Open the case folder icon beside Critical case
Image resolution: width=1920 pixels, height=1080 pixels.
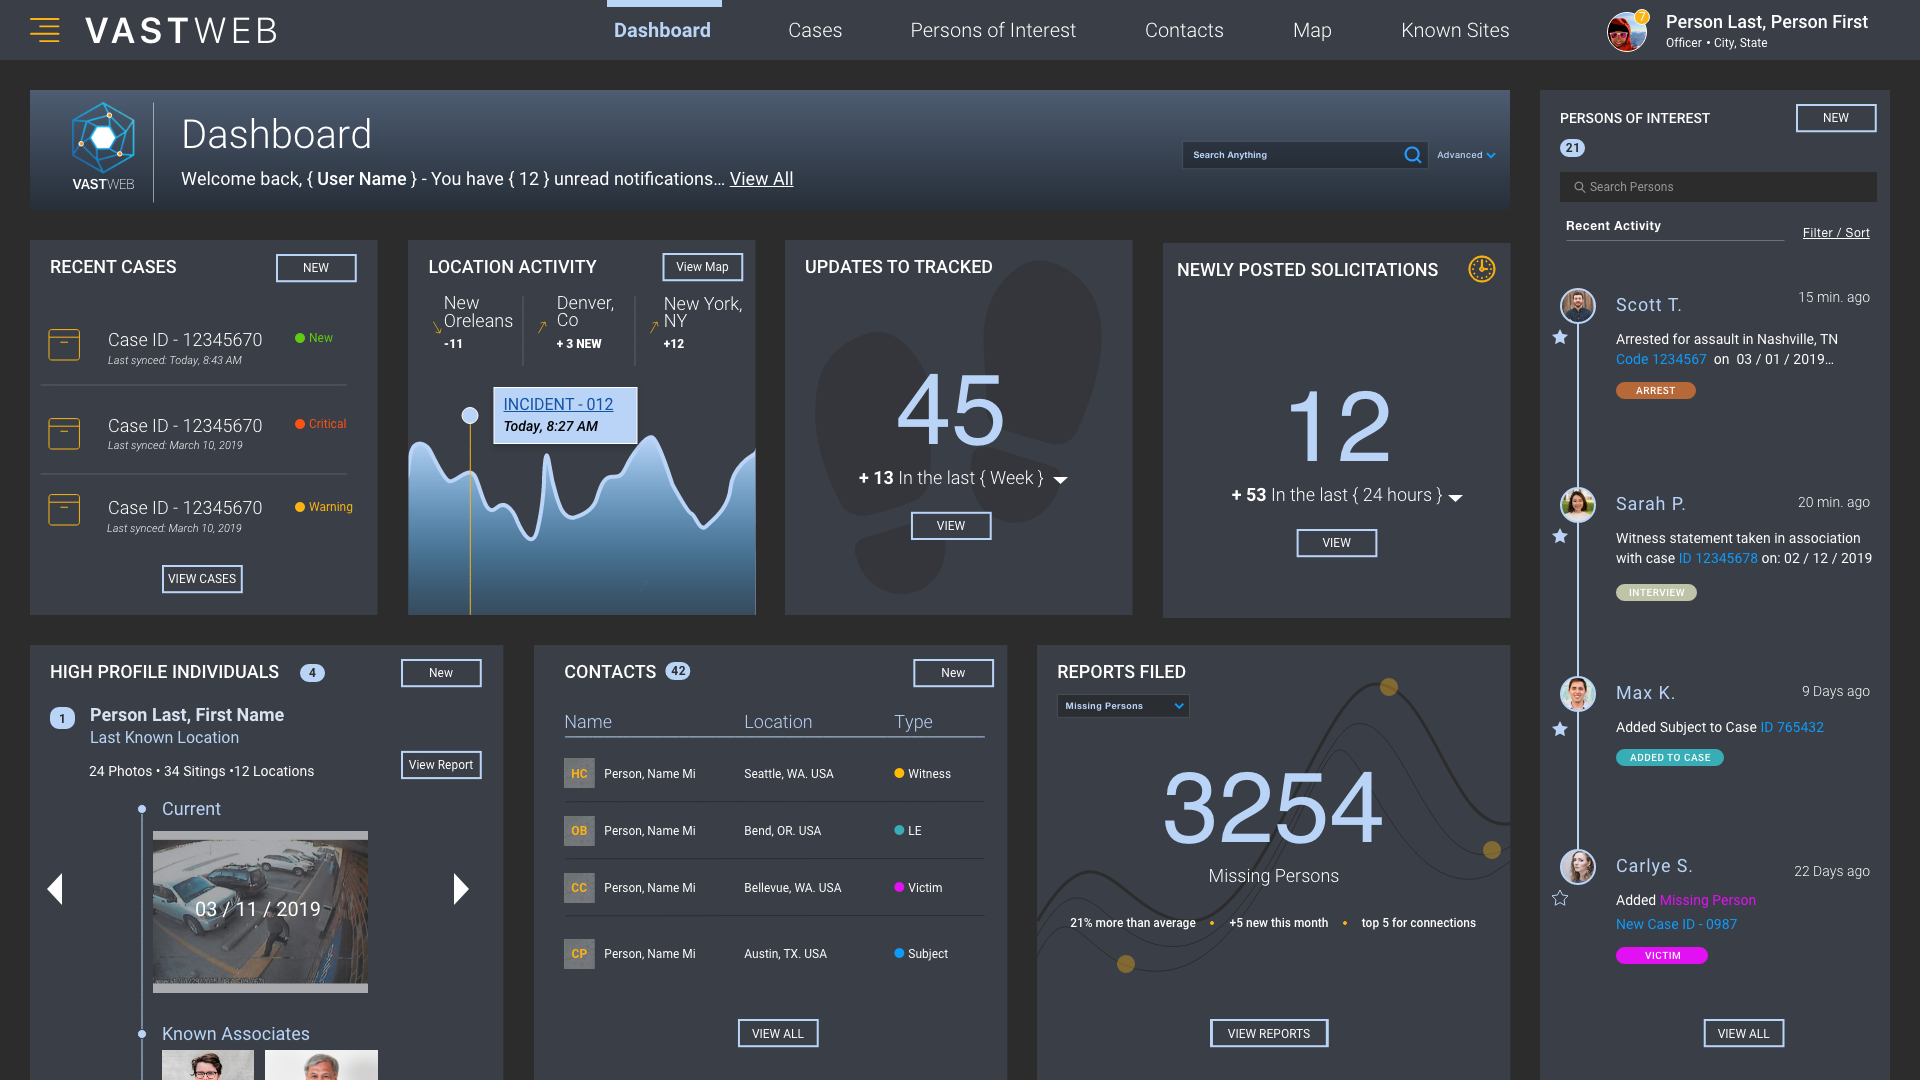[x=64, y=433]
